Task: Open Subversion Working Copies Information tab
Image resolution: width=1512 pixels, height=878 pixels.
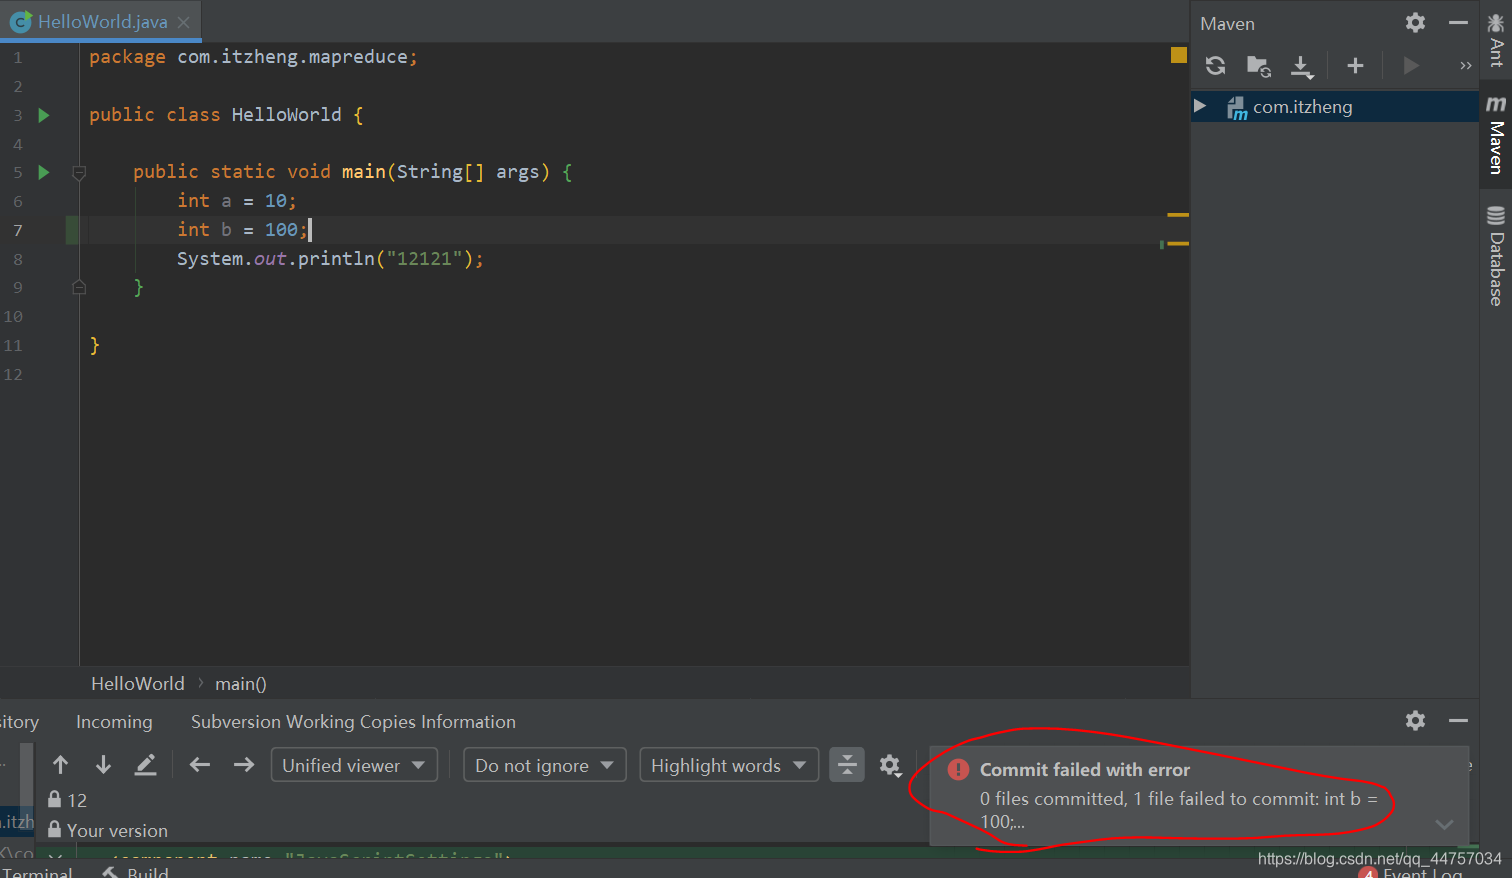Action: pos(353,722)
